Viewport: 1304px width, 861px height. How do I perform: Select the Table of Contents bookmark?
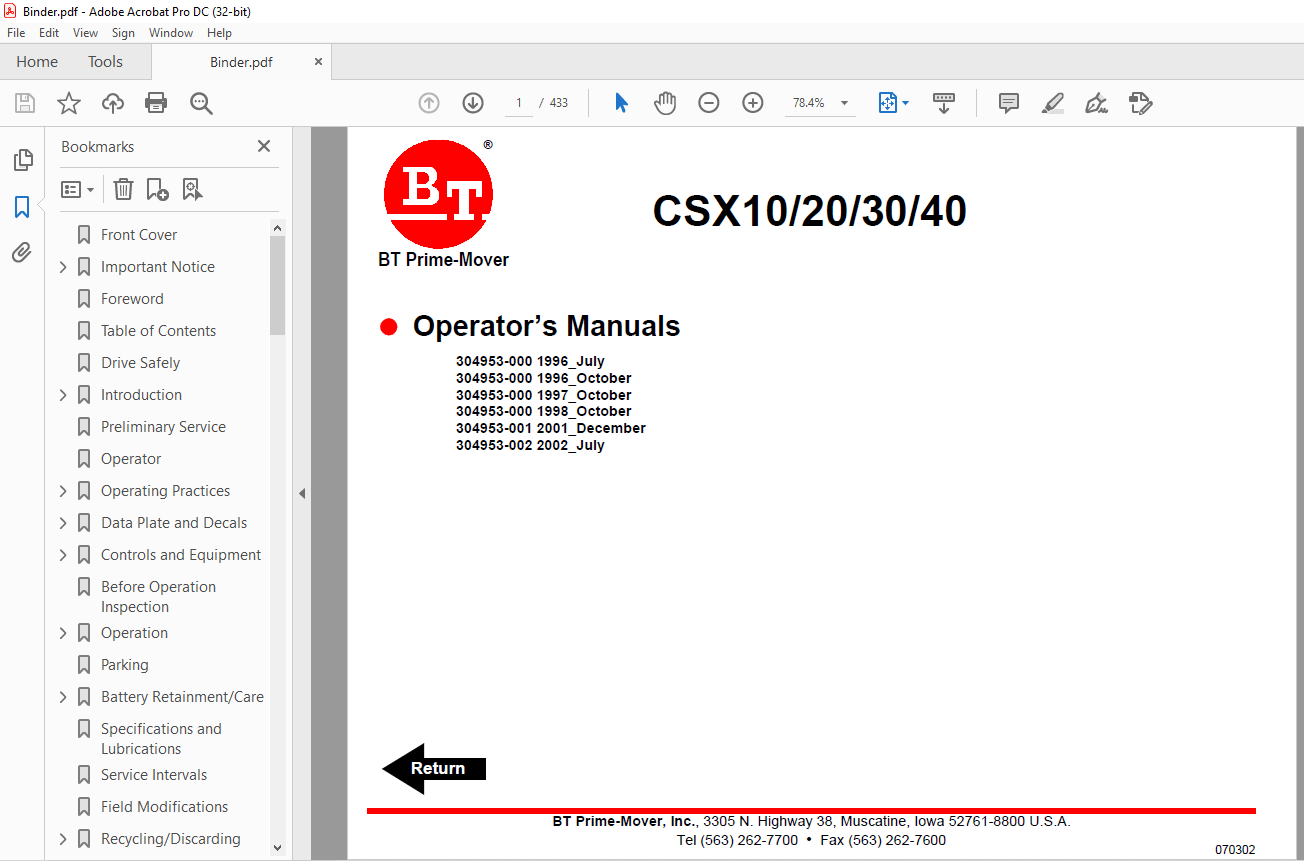[x=158, y=331]
